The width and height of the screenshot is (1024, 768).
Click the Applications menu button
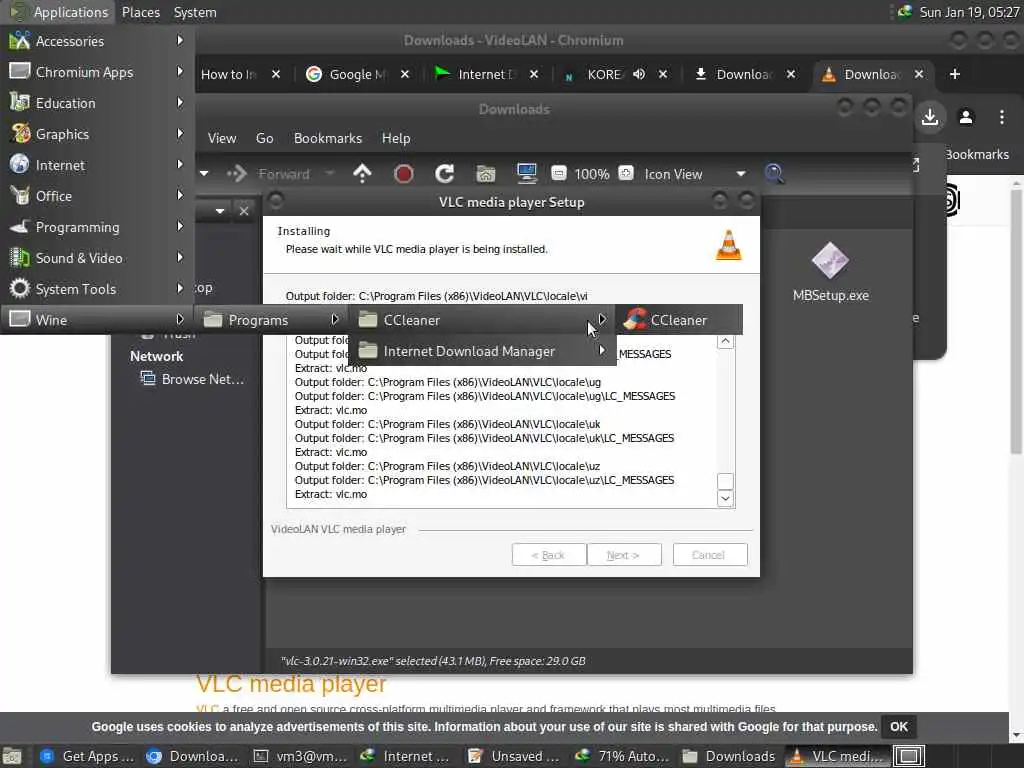(x=58, y=12)
